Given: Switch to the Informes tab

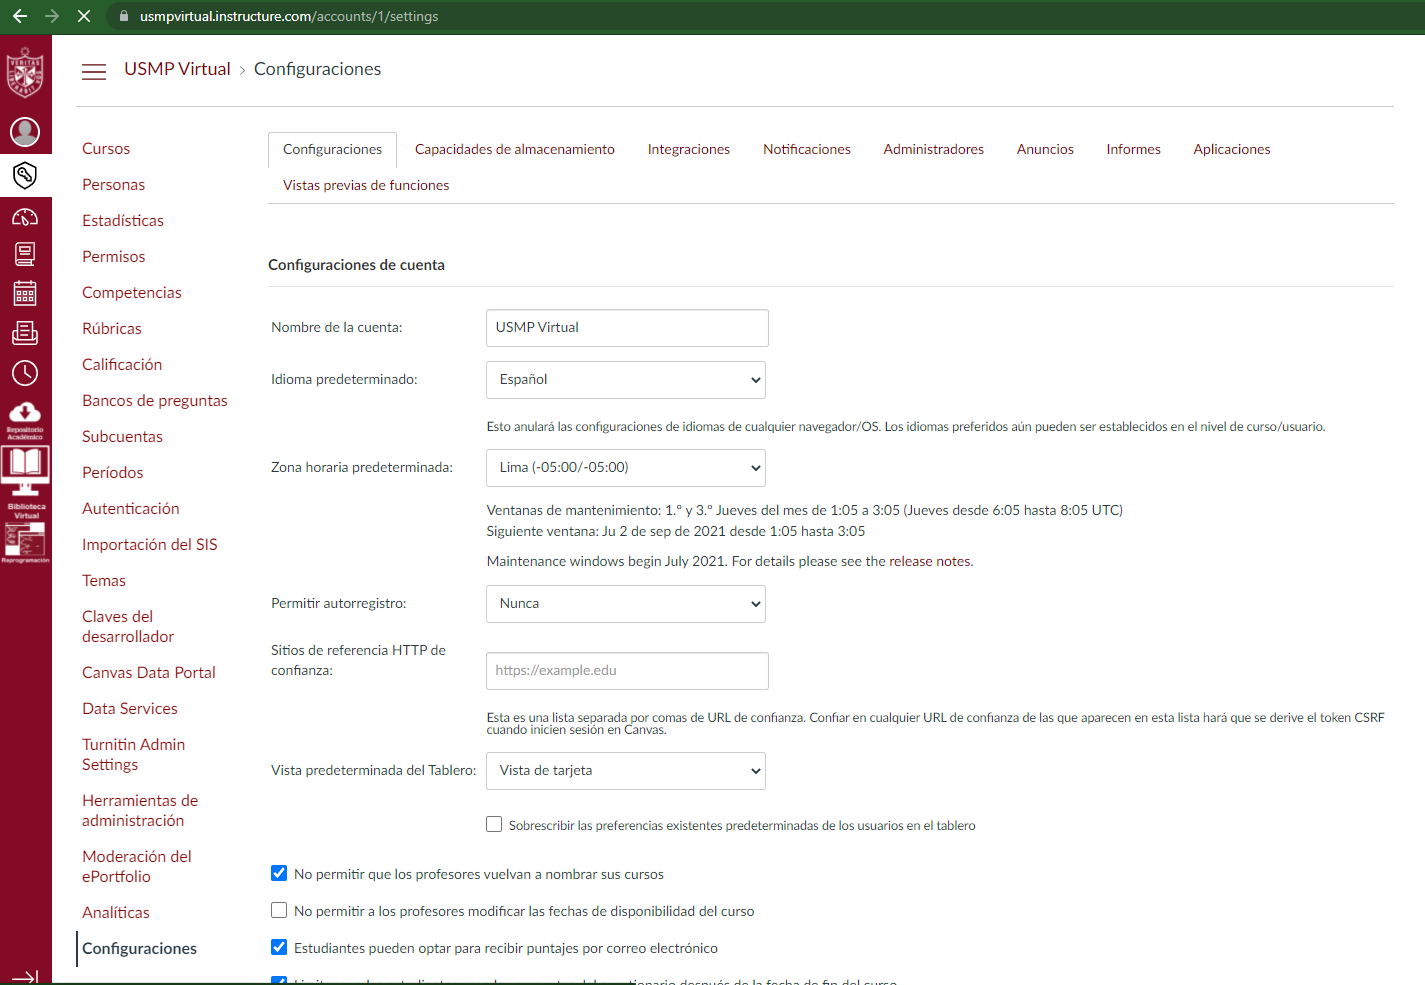Looking at the screenshot, I should click(1134, 150).
